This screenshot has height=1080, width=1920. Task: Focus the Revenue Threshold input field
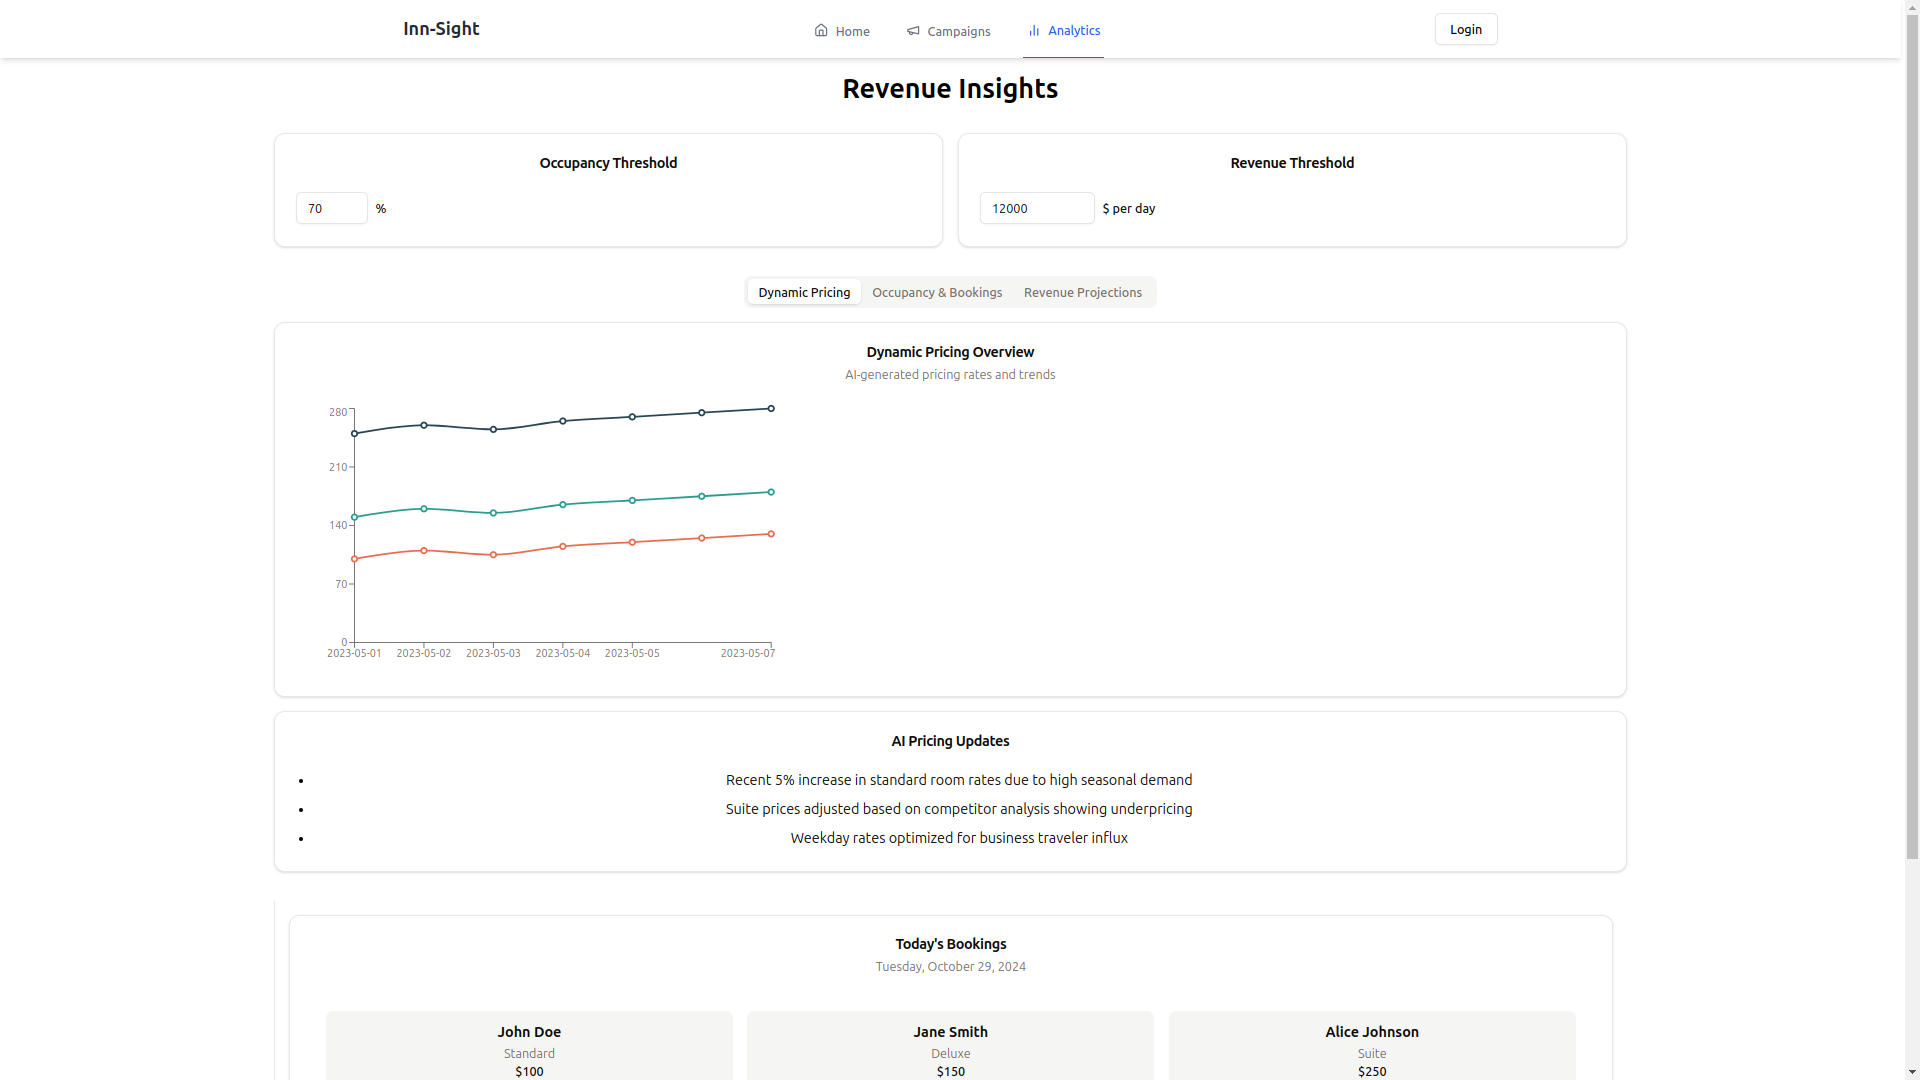1036,208
